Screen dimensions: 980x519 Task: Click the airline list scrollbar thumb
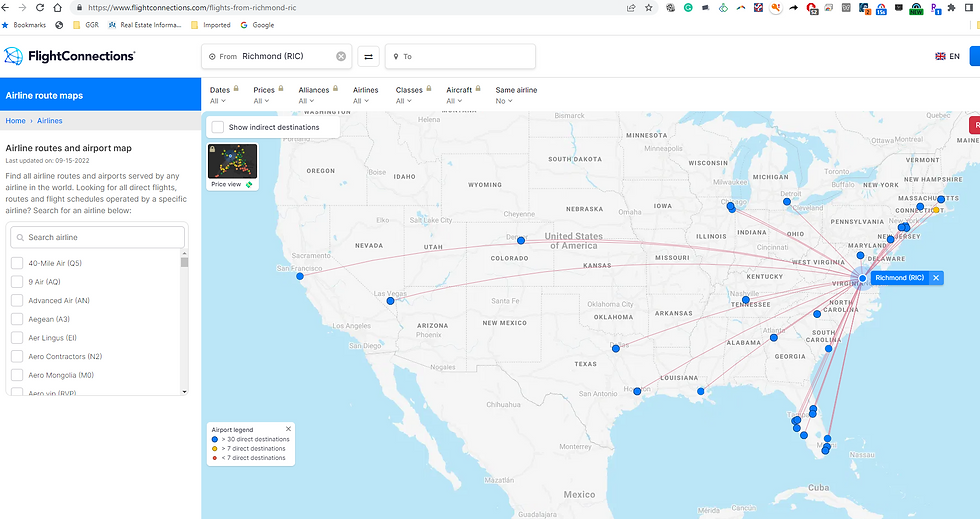coord(184,262)
